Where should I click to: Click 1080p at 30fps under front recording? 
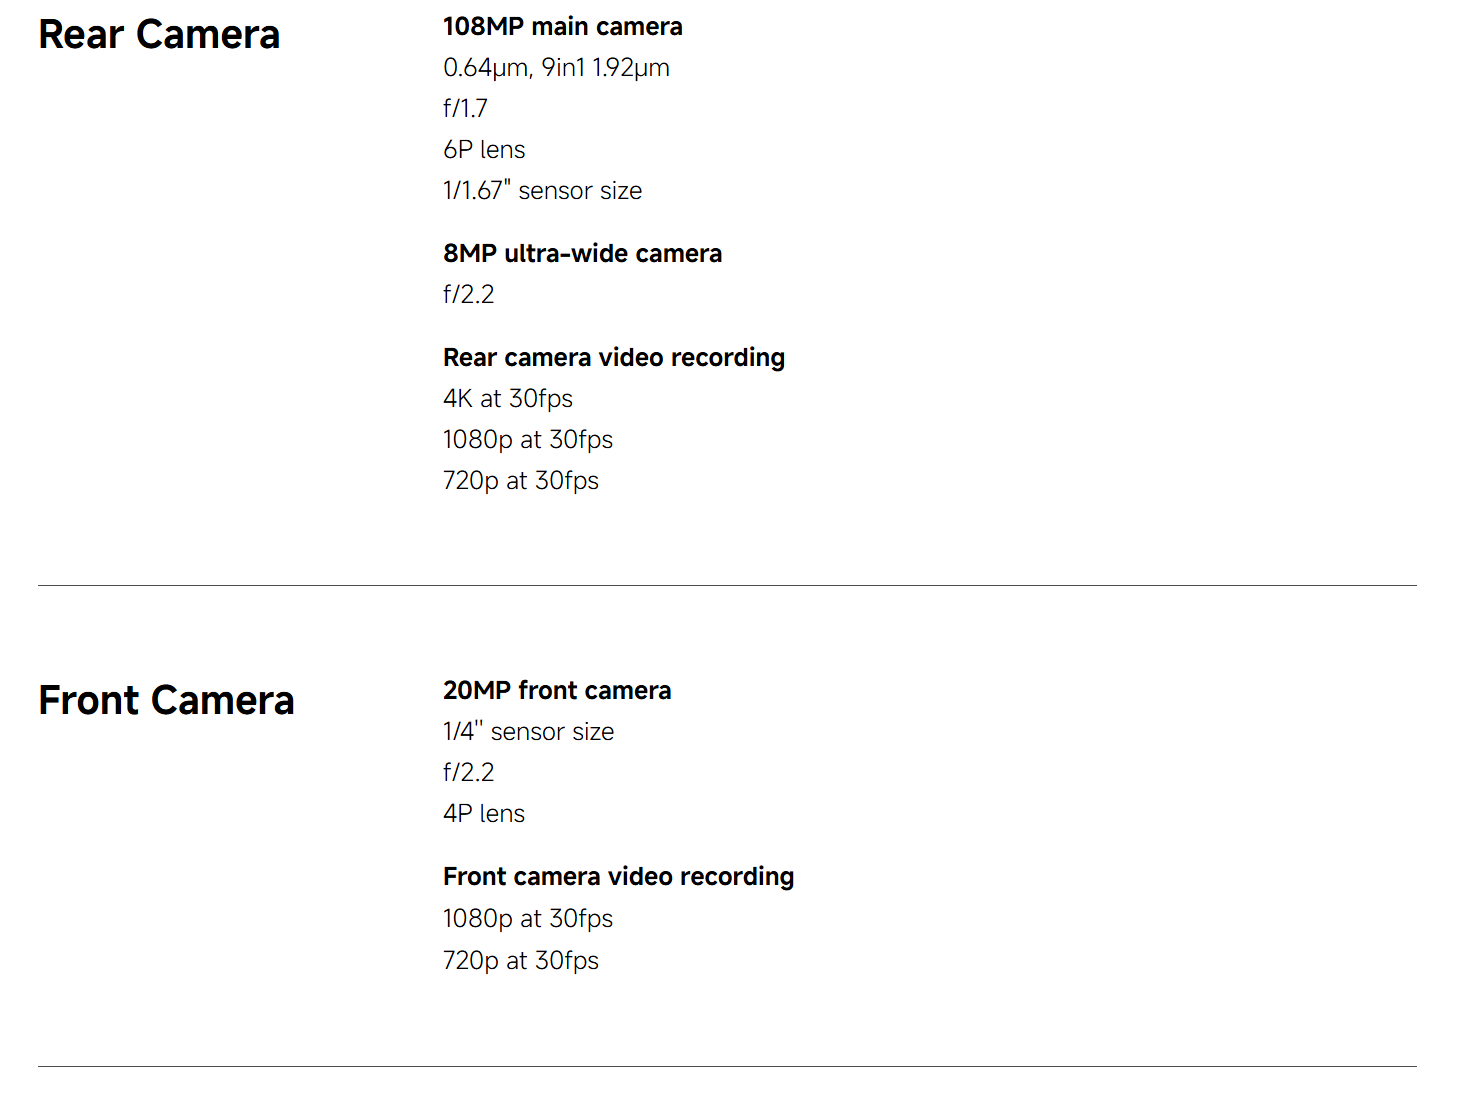point(527,919)
